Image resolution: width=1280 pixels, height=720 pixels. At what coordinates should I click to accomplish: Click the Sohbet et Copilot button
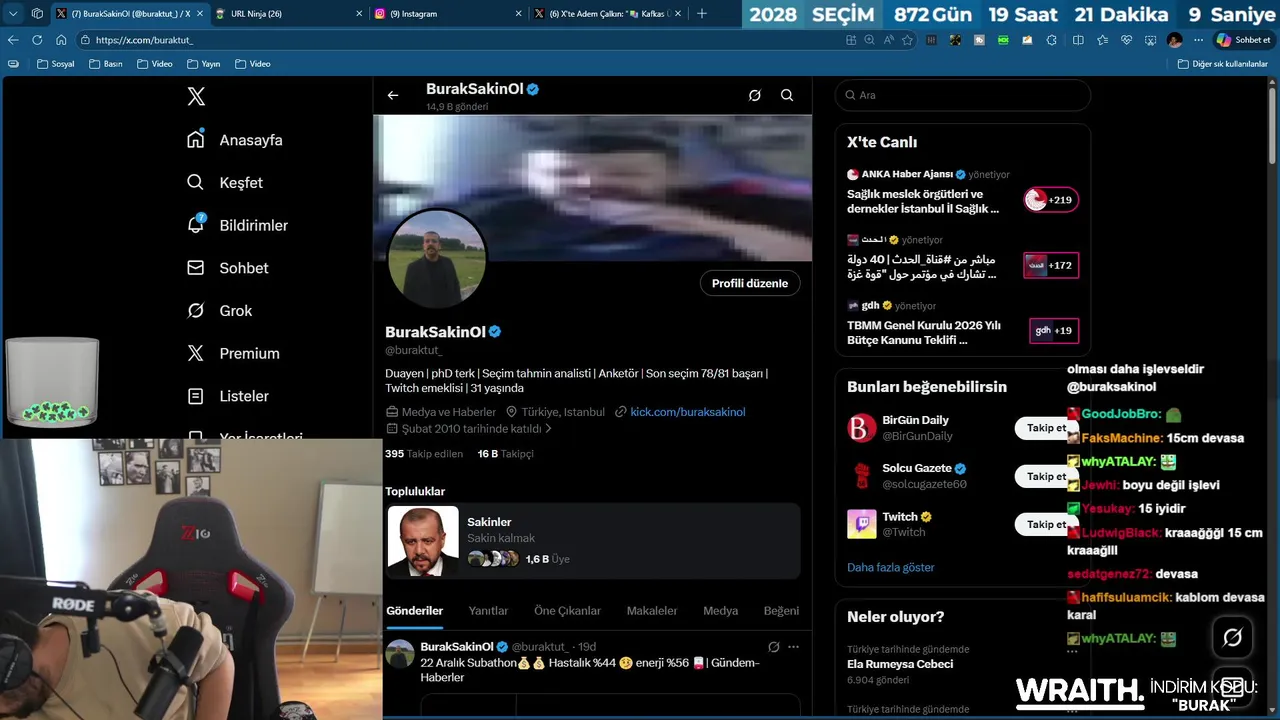(1243, 40)
